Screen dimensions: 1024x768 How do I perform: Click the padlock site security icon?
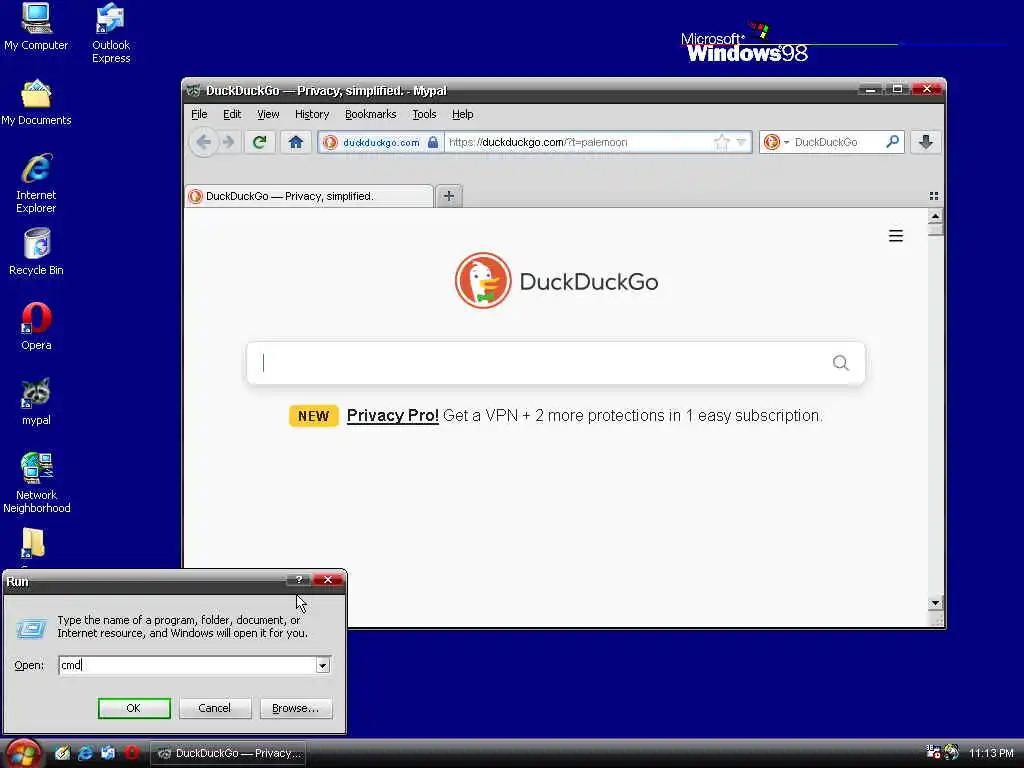432,142
